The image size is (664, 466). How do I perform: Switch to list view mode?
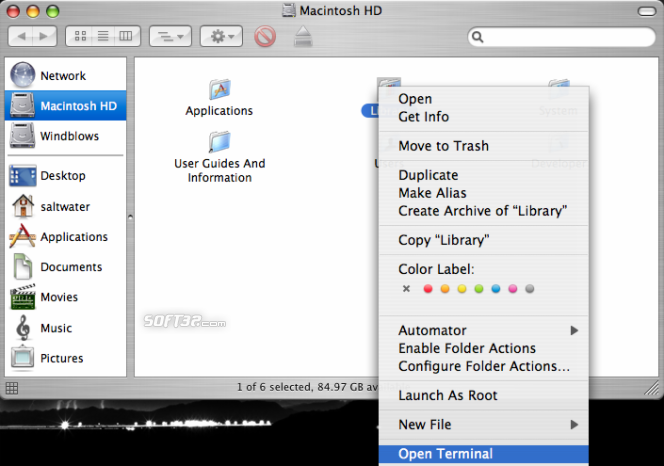pyautogui.click(x=102, y=37)
